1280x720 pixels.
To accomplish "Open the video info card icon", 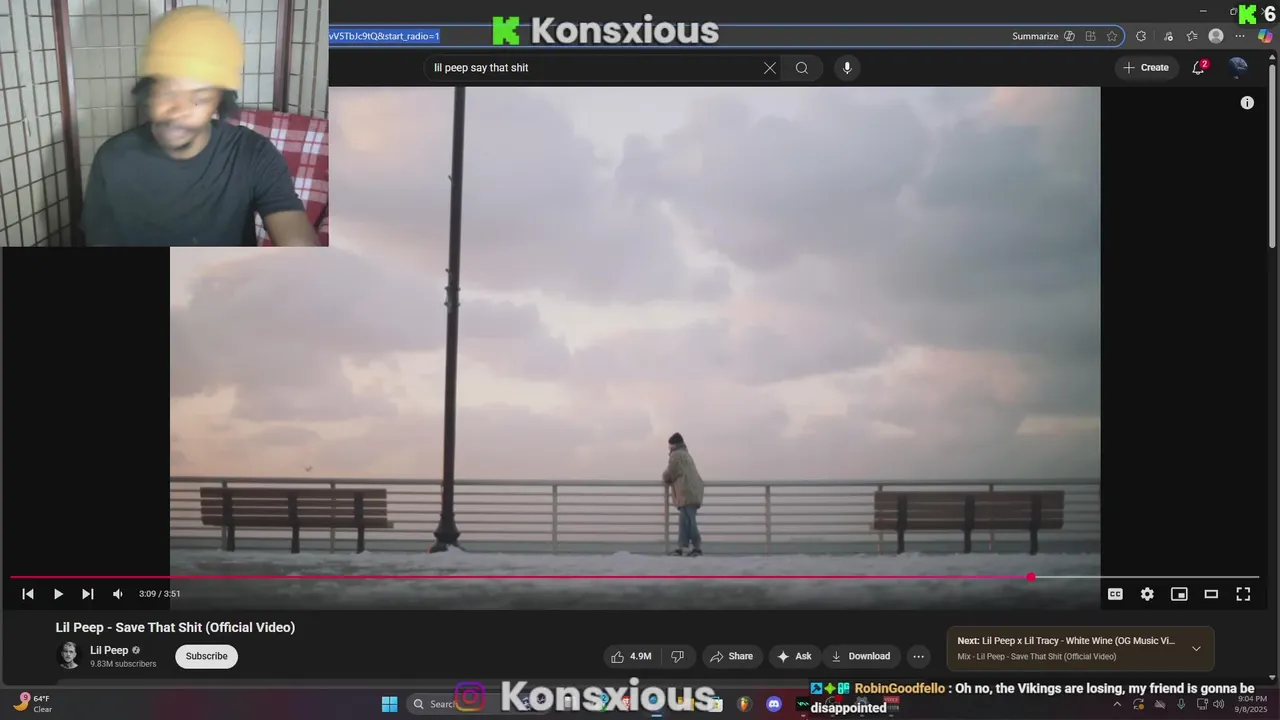I will tap(1247, 103).
